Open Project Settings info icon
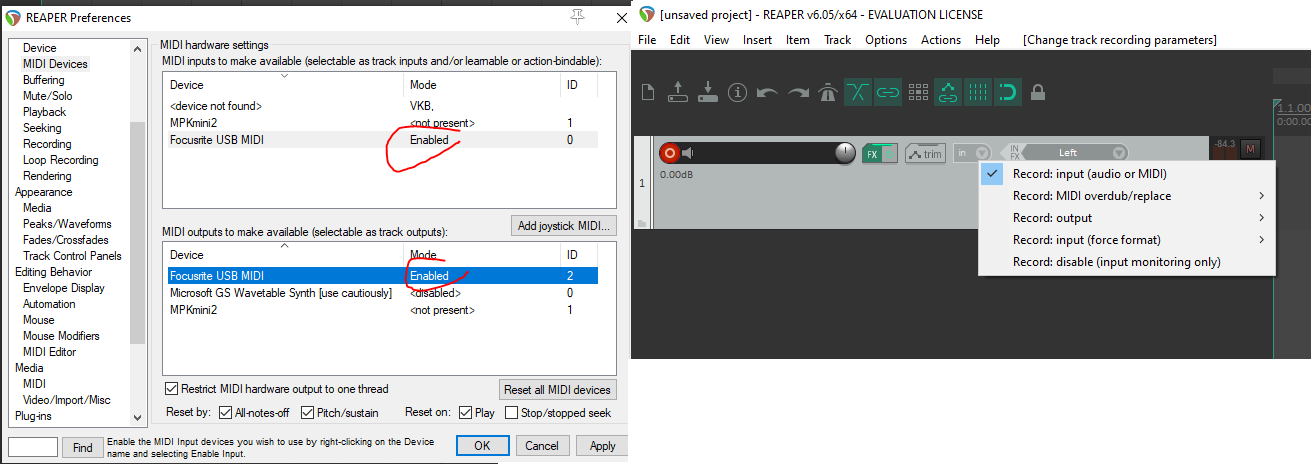 coord(738,93)
